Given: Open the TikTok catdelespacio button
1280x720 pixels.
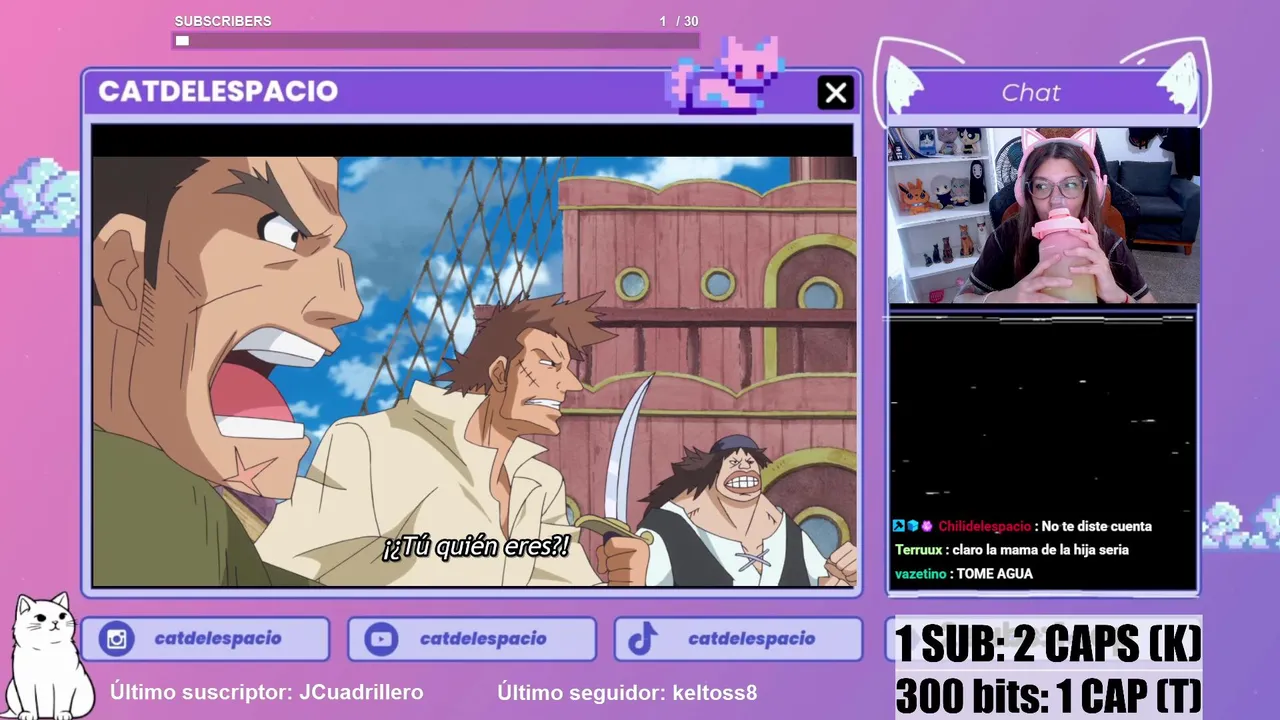Looking at the screenshot, I should coord(738,639).
